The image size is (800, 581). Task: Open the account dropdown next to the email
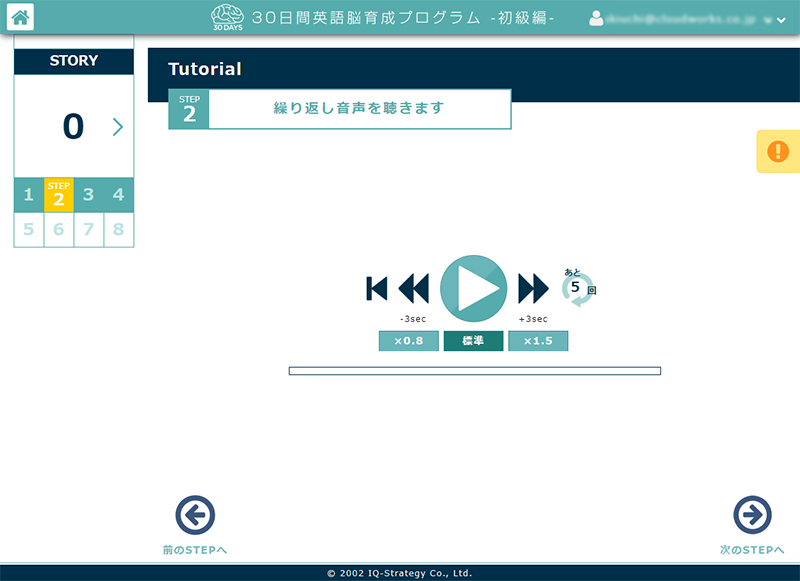click(783, 16)
